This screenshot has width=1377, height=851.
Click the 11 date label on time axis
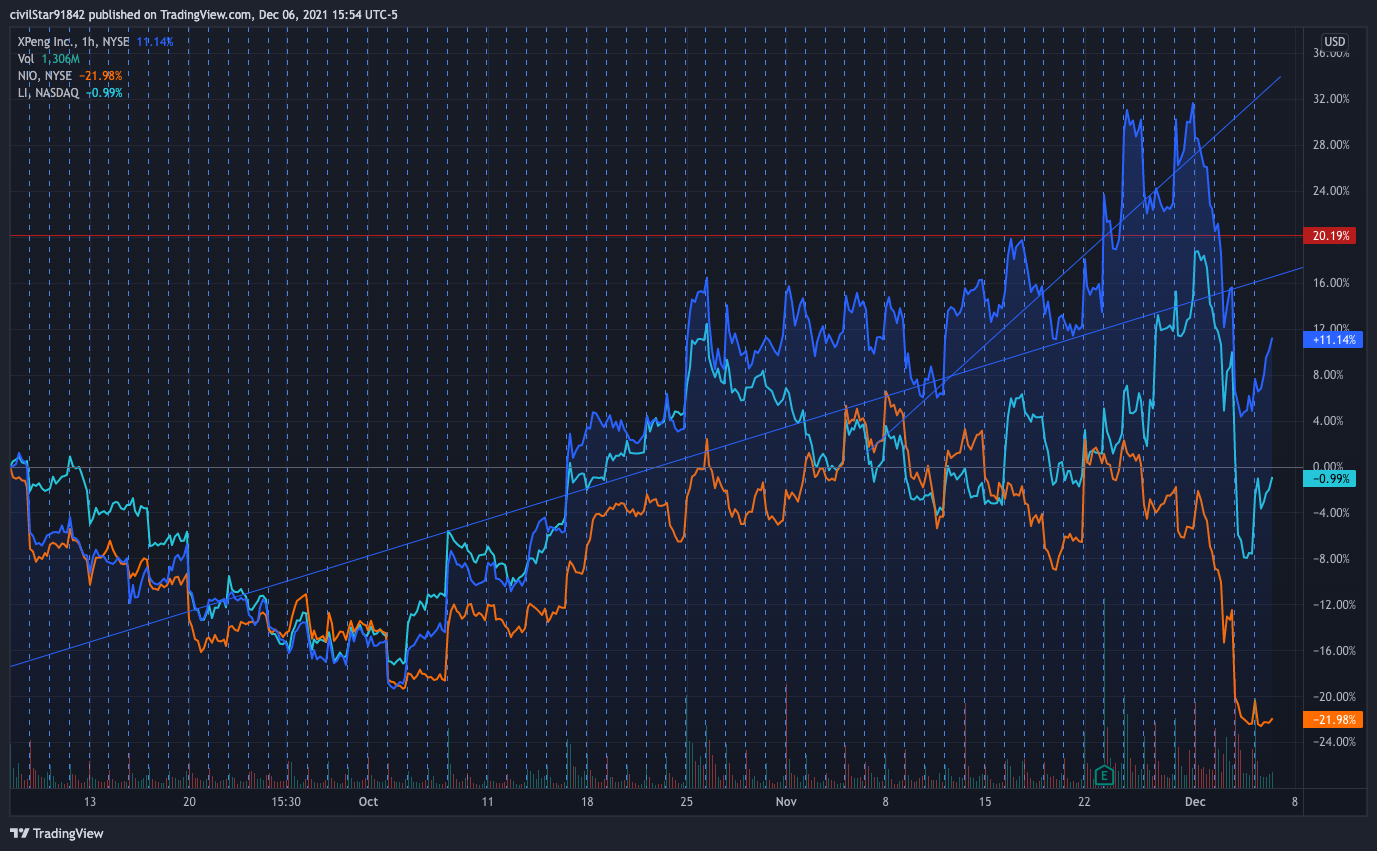pos(487,802)
